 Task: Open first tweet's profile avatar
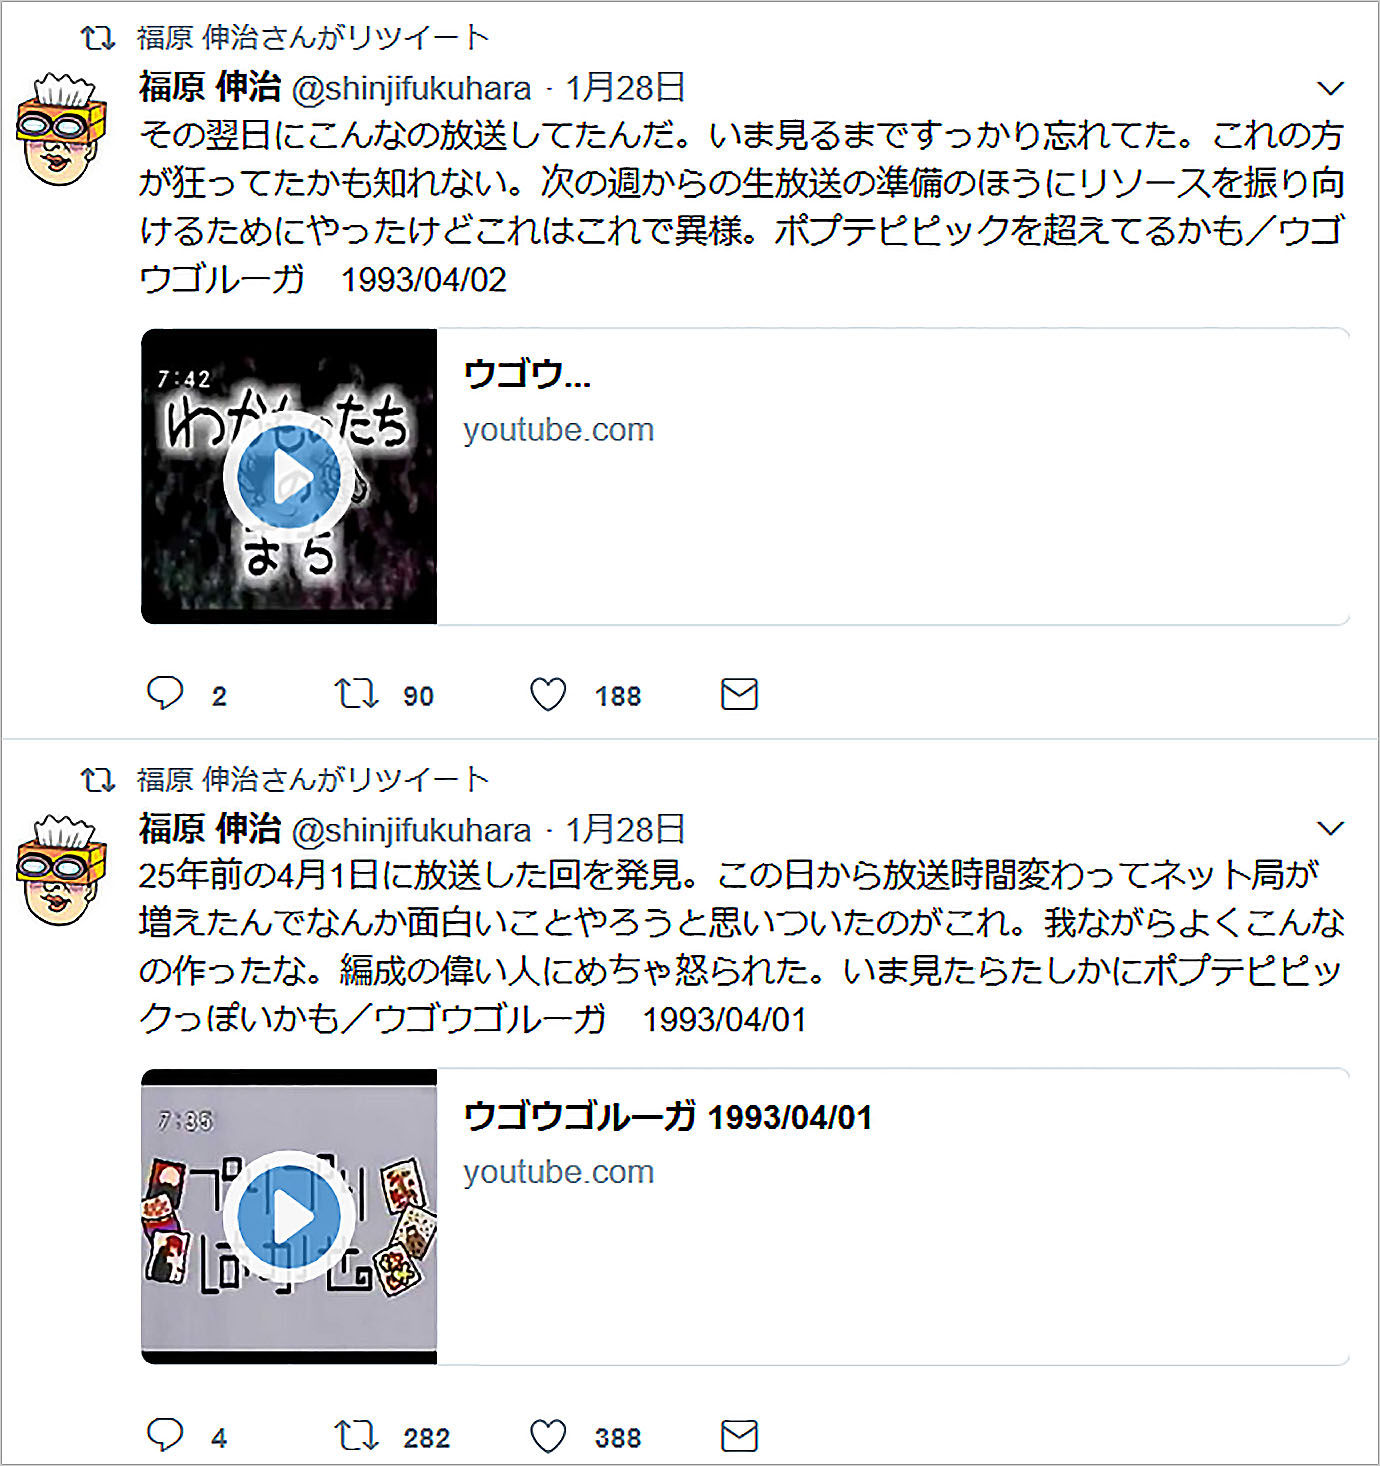pos(61,130)
